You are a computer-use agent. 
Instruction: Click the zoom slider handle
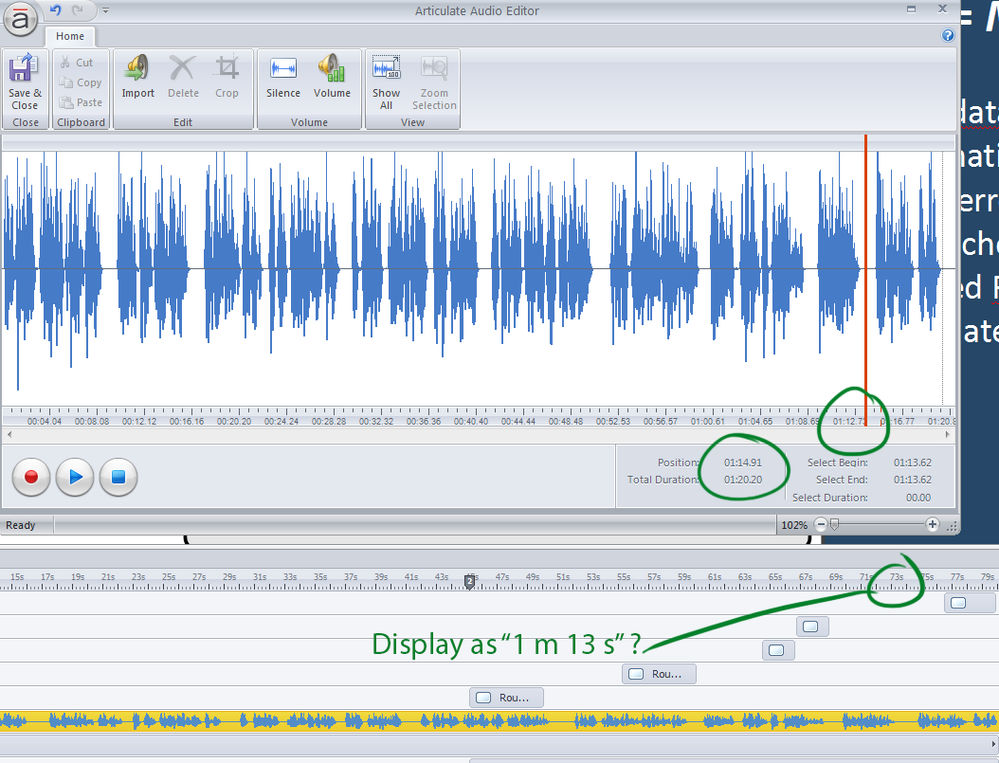(x=835, y=525)
